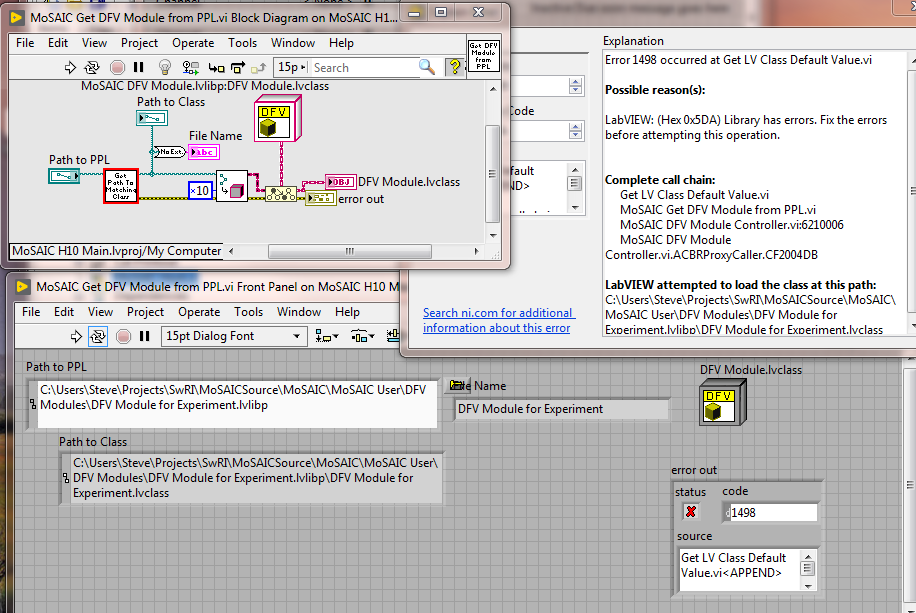Toggle Retain Wire Values icon
Image resolution: width=916 pixels, height=613 pixels.
pos(190,68)
